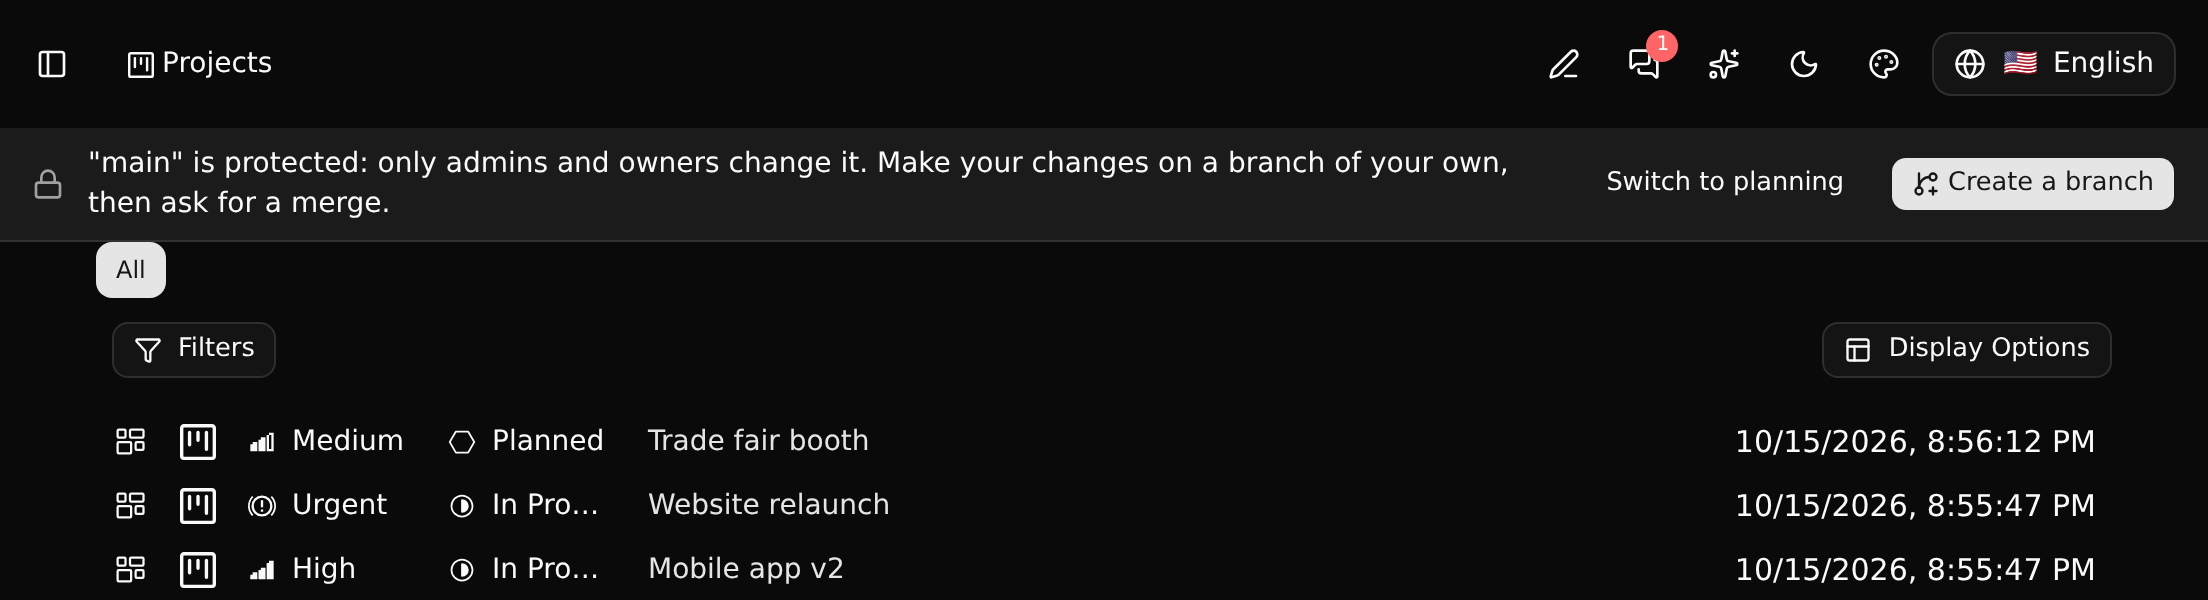The width and height of the screenshot is (2208, 600).
Task: Click Switch to planning
Action: (1725, 182)
